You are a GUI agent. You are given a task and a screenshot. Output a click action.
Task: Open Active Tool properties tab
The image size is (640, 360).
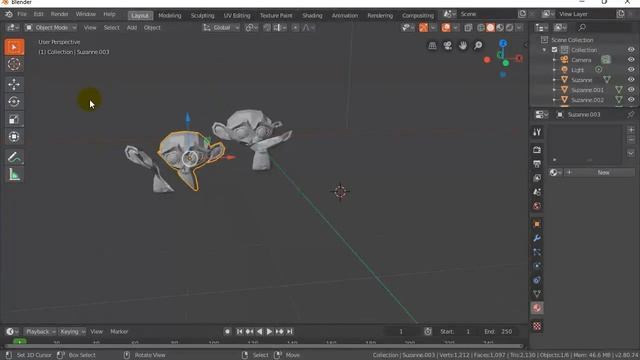pos(537,132)
